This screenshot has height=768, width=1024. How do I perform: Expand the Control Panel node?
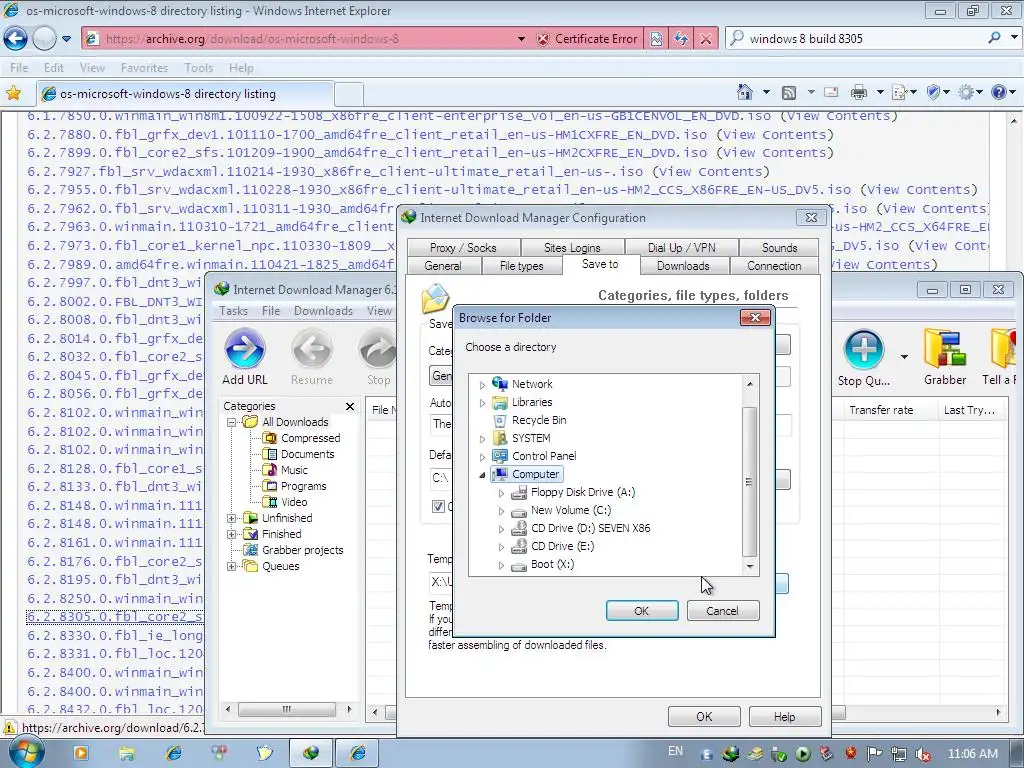[482, 456]
